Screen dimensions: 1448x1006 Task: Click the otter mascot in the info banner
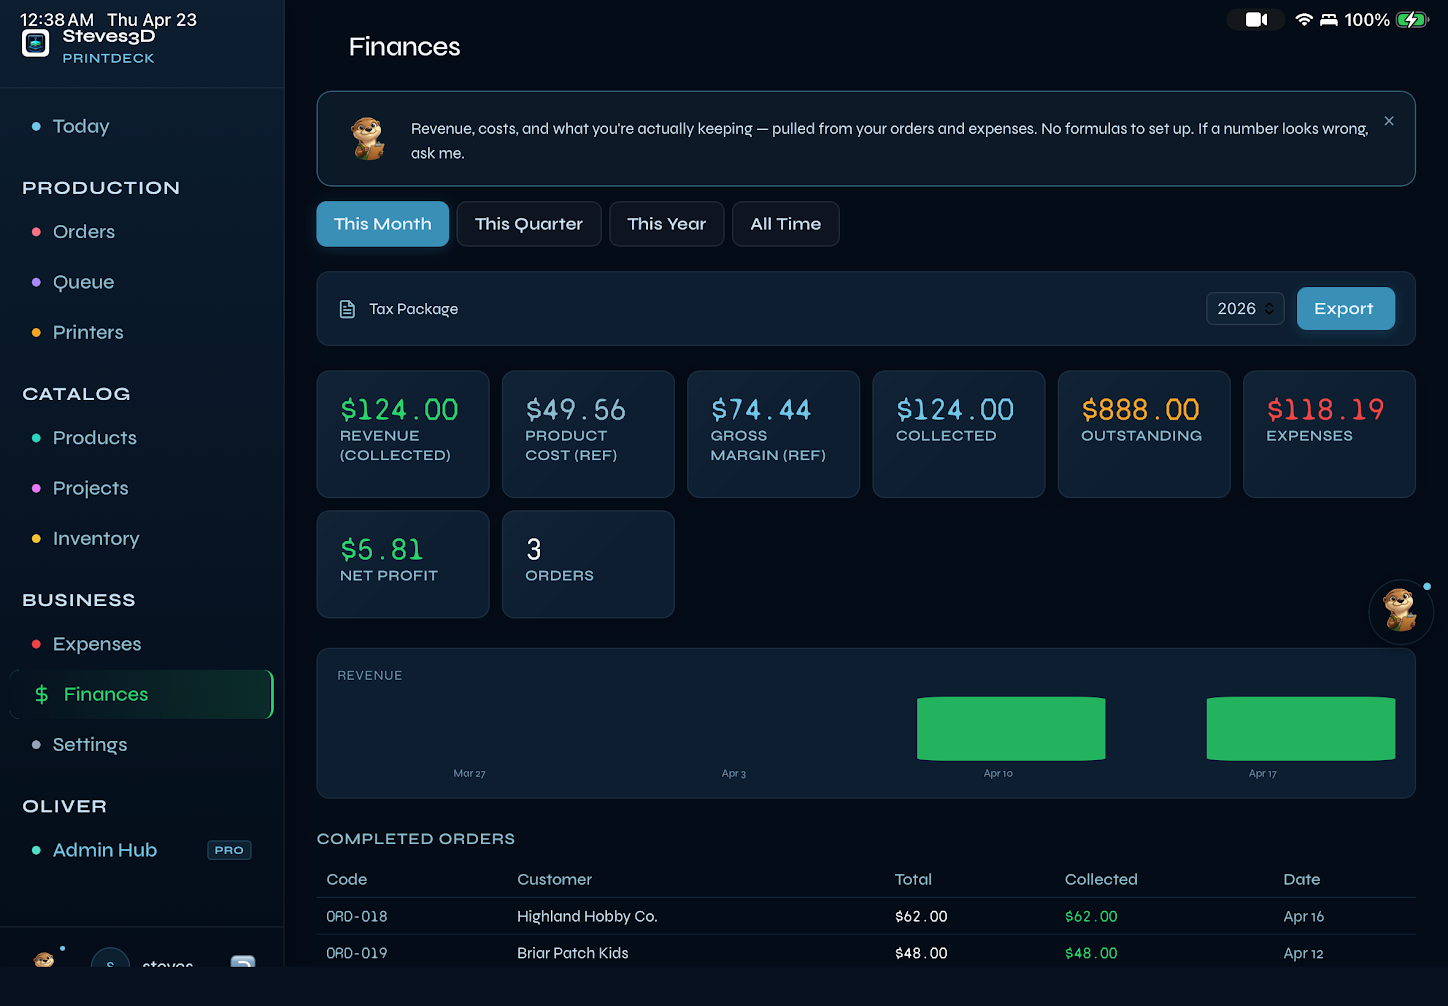point(368,139)
